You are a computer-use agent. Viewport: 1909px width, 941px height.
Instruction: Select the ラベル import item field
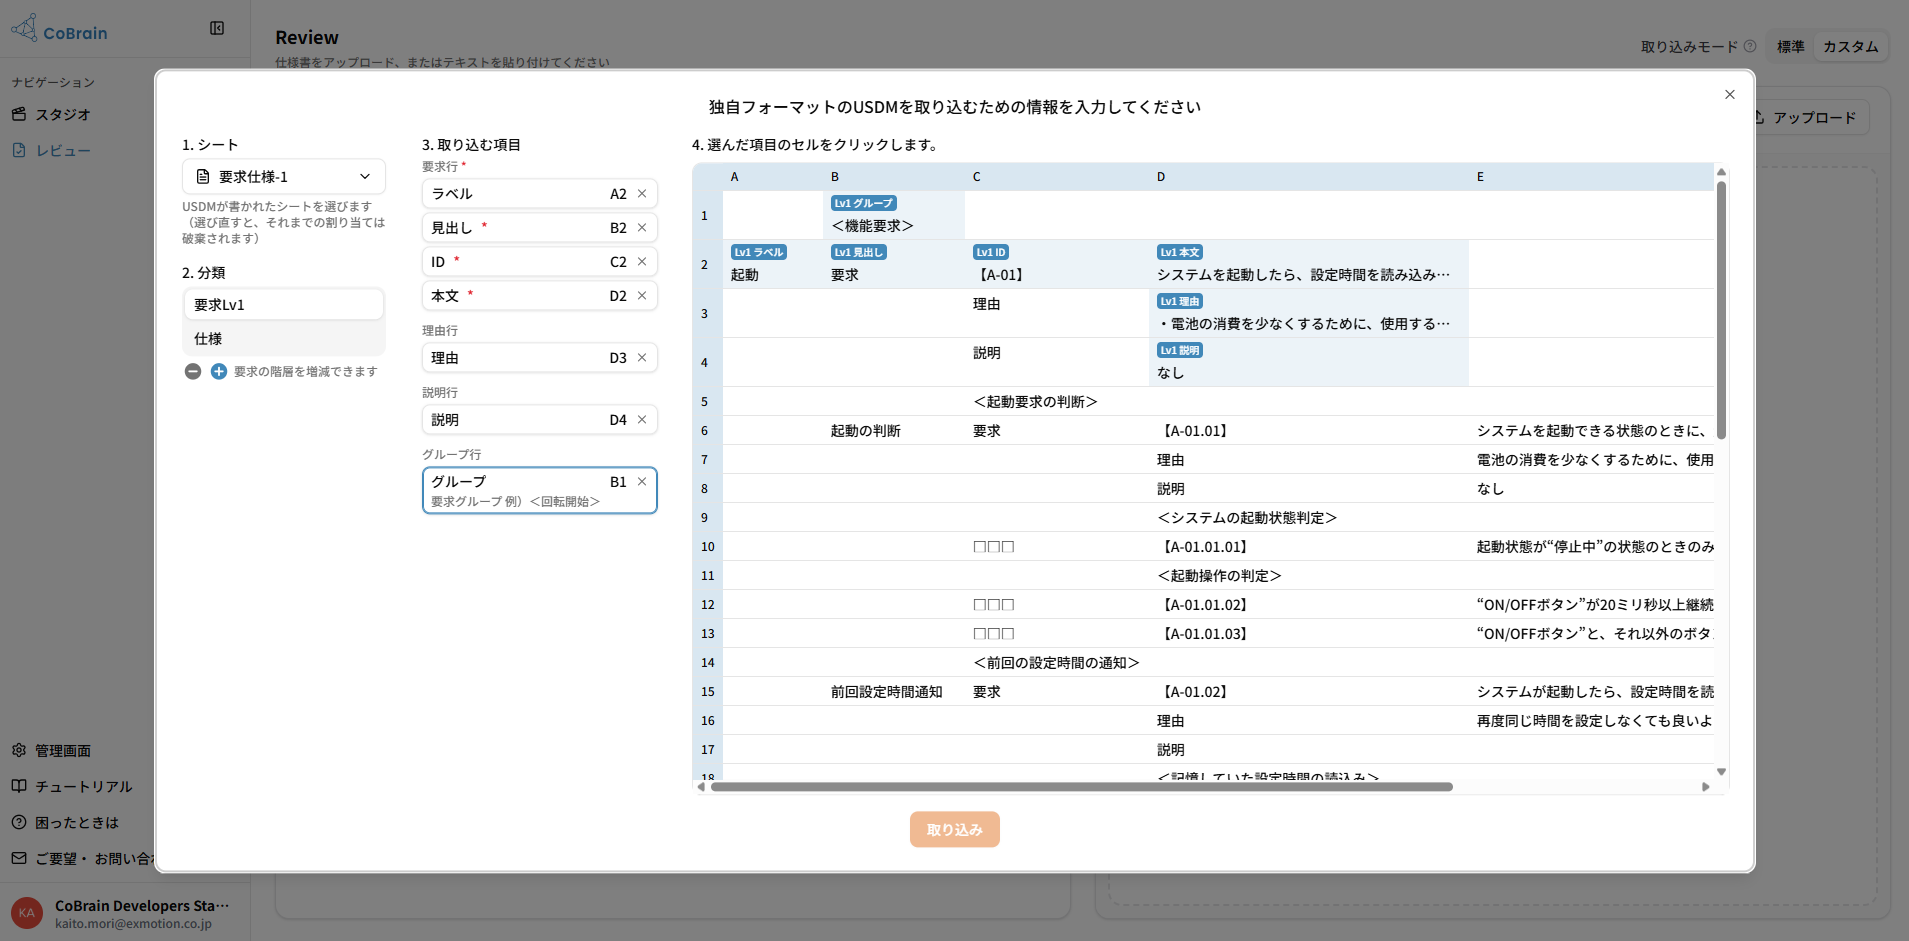click(x=540, y=194)
